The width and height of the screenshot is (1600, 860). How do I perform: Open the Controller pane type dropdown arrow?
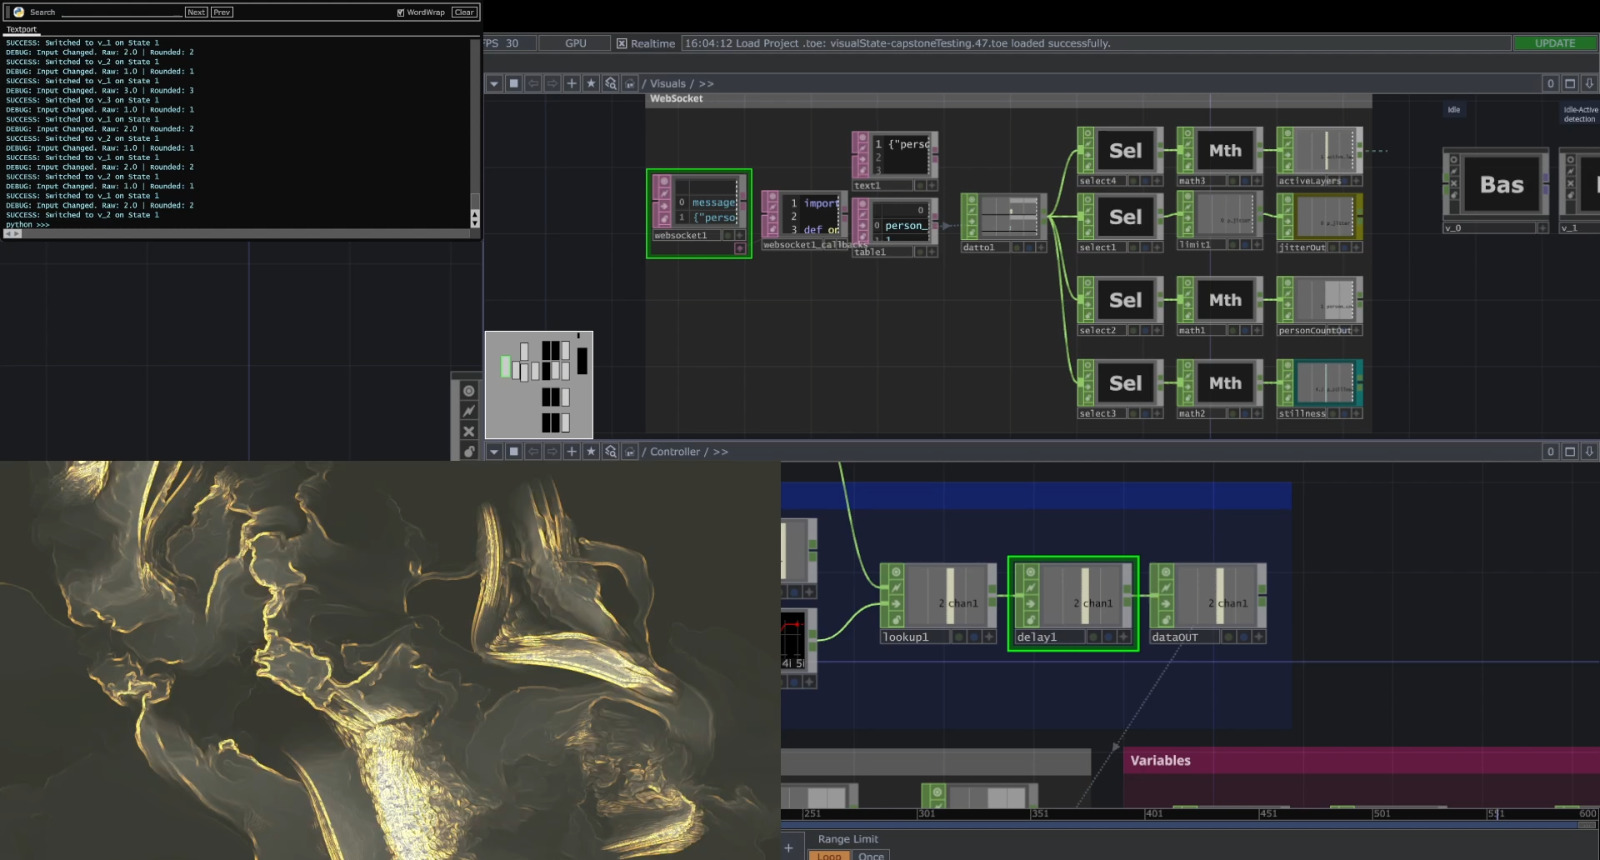[x=494, y=452]
